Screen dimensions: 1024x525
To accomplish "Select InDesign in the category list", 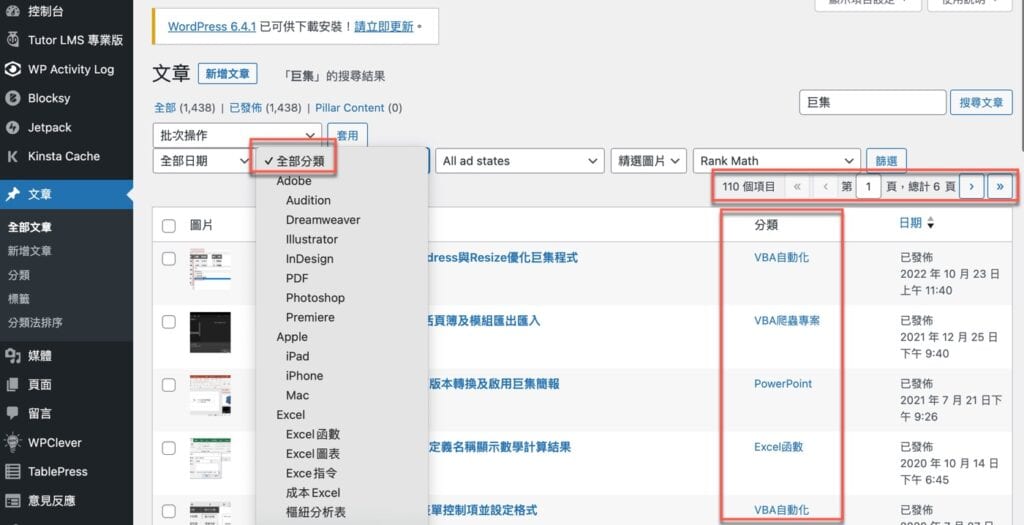I will pos(310,259).
